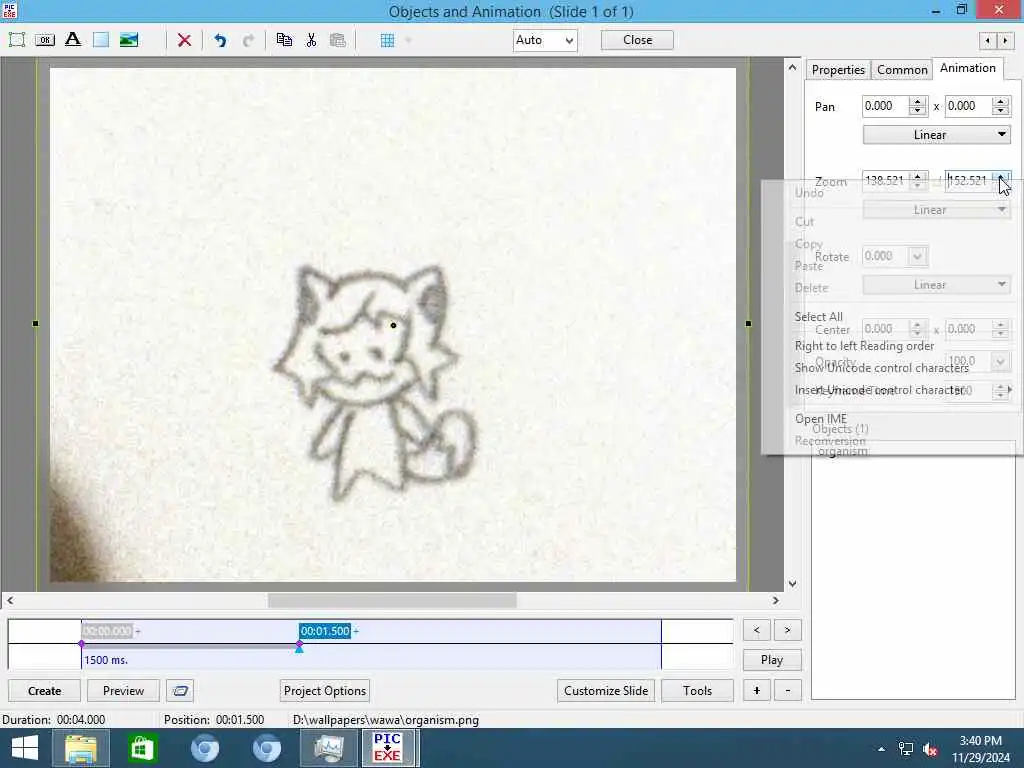Jump to previous keyframe with the < button
Image resolution: width=1024 pixels, height=768 pixels.
(756, 630)
